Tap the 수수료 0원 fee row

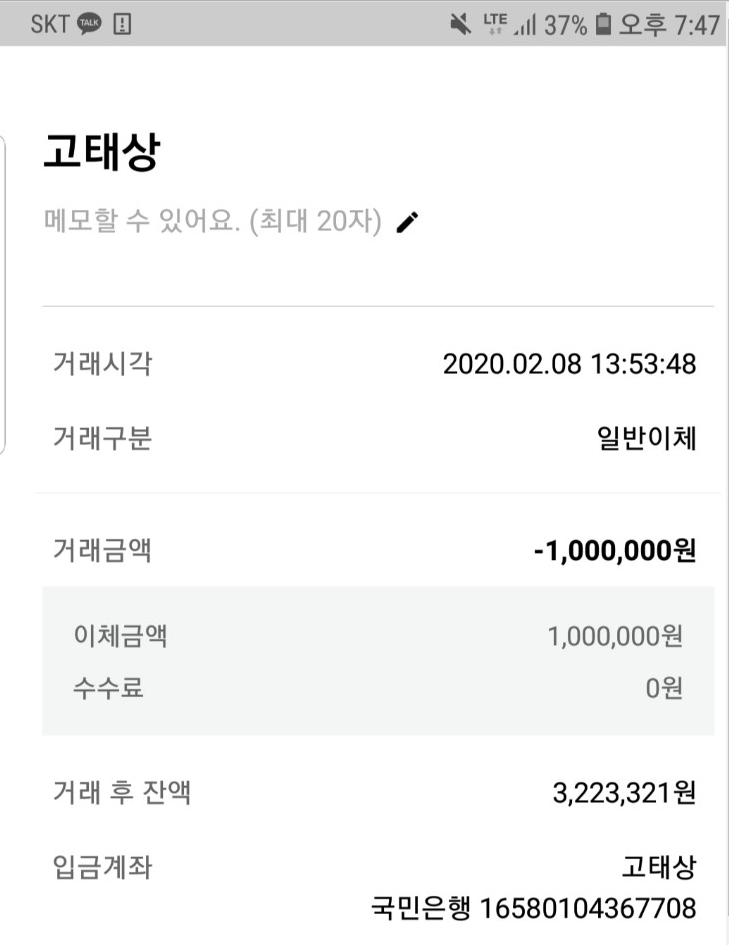point(378,688)
